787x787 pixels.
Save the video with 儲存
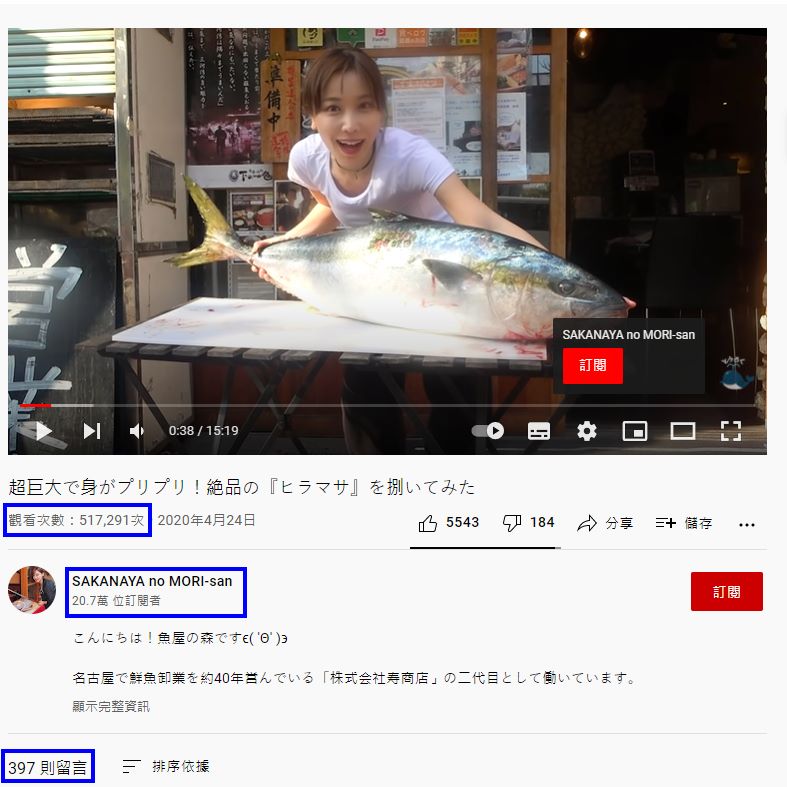coord(684,523)
